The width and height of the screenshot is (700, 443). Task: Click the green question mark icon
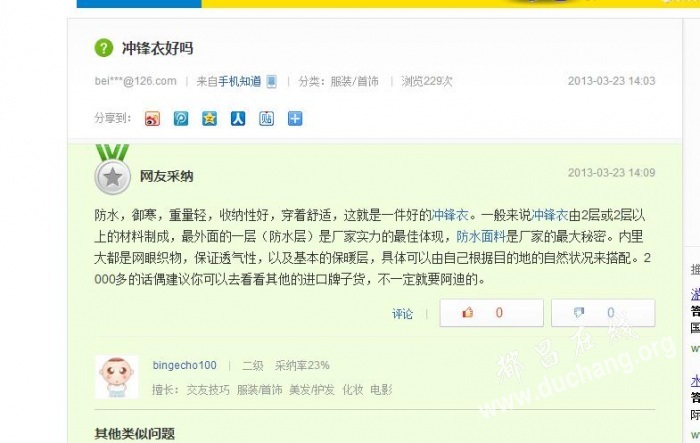104,48
